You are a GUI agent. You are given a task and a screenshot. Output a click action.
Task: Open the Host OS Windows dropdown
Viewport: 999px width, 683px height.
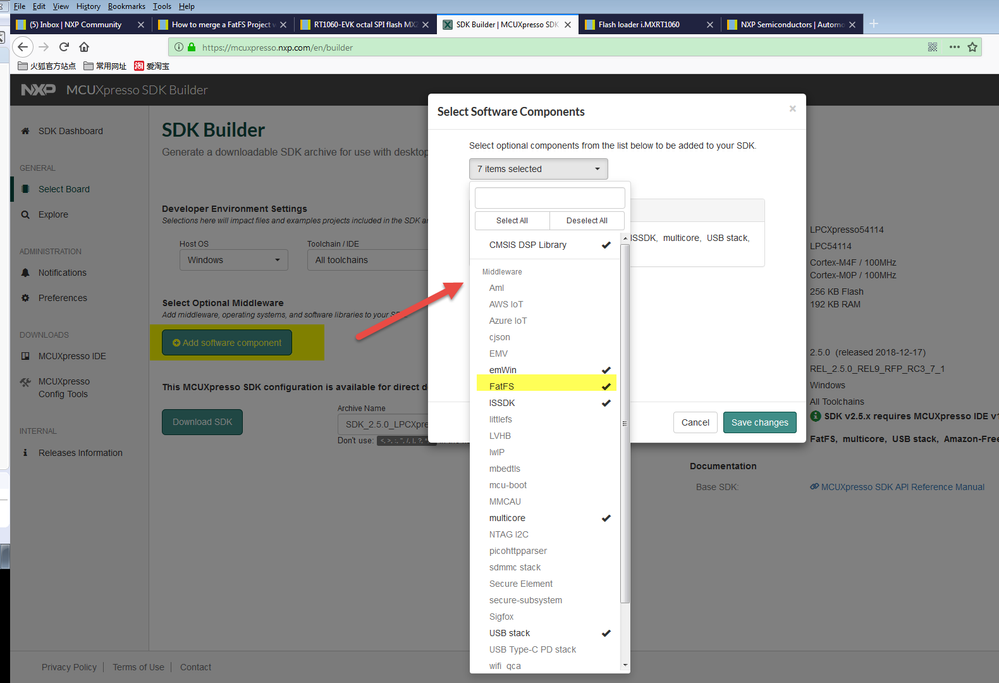click(x=234, y=260)
